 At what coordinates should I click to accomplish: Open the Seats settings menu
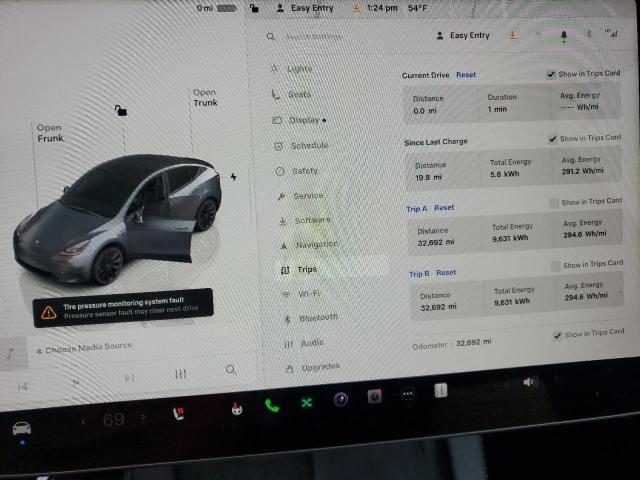click(292, 94)
